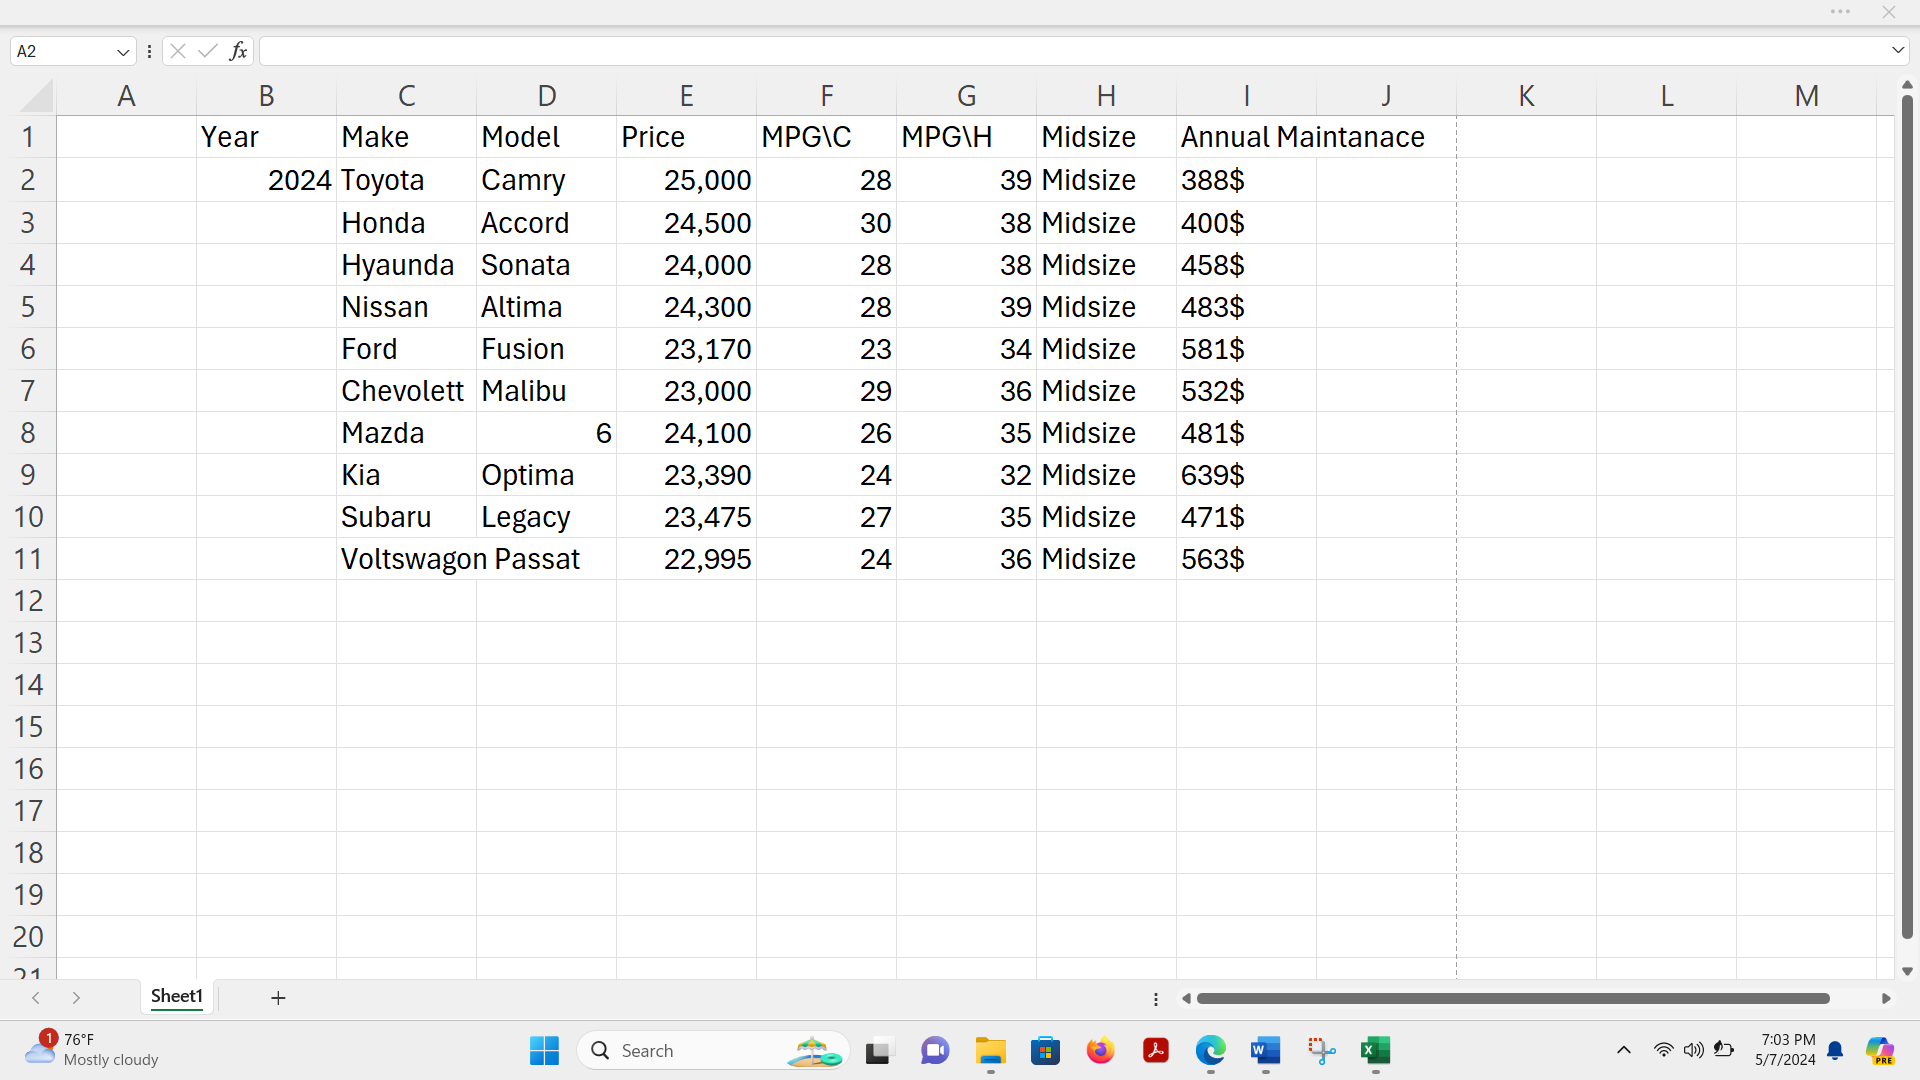This screenshot has height=1080, width=1920.
Task: Select row 11 header
Action: pyautogui.click(x=28, y=559)
